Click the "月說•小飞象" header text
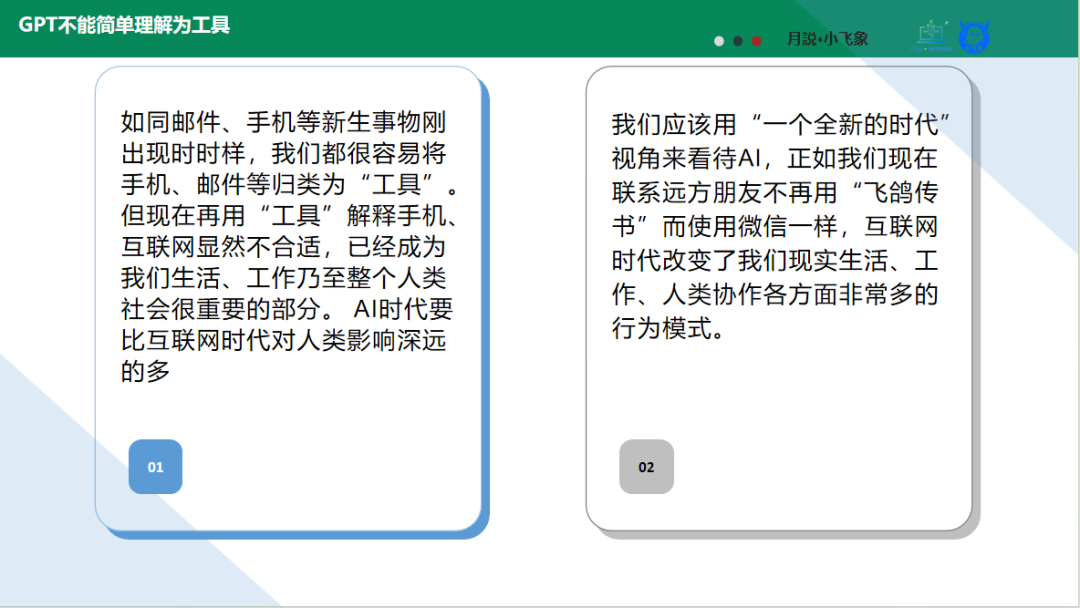The height and width of the screenshot is (608, 1080). [x=827, y=39]
